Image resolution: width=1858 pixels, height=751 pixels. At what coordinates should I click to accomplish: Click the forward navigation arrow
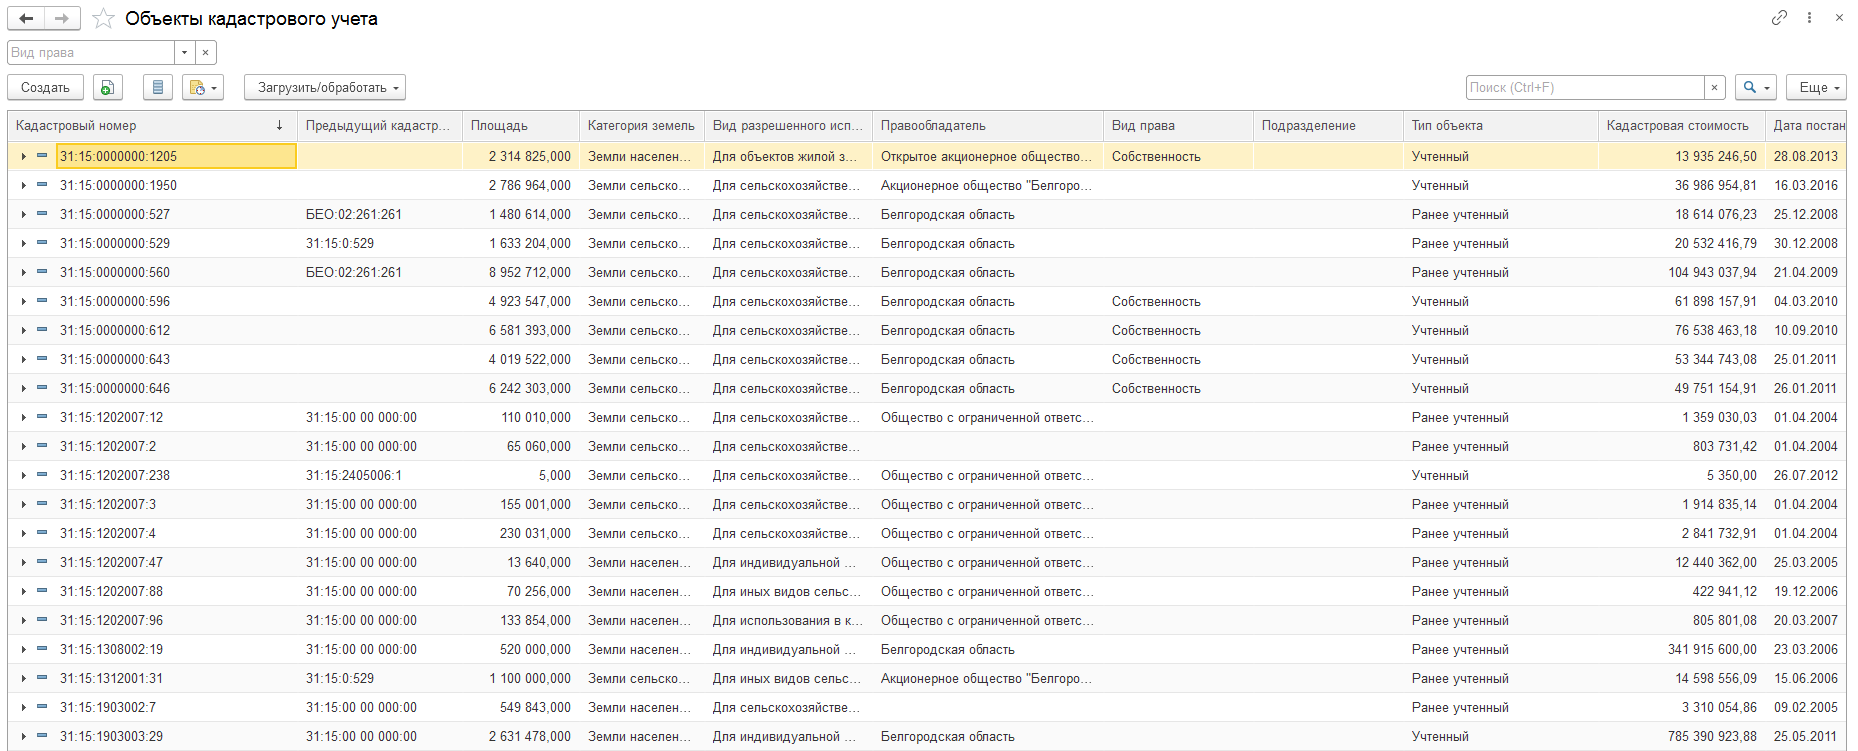(62, 19)
